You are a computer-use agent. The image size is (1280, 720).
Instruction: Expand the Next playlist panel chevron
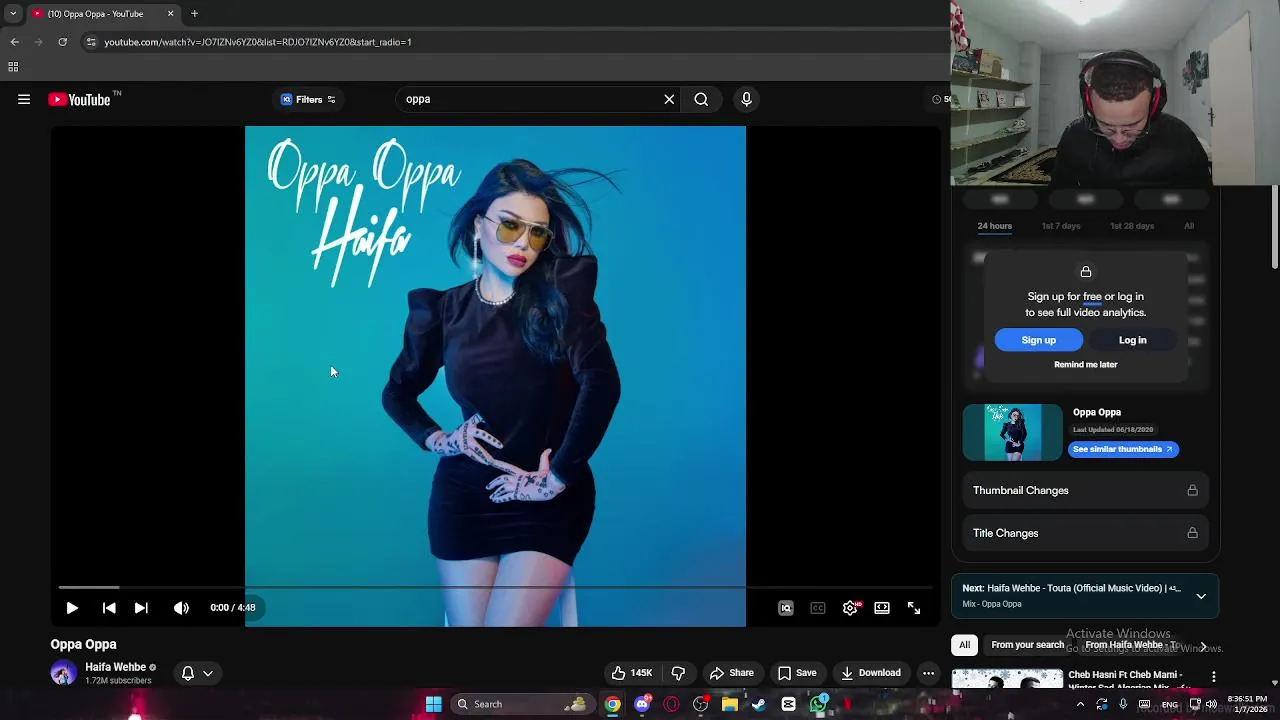[x=1201, y=596]
